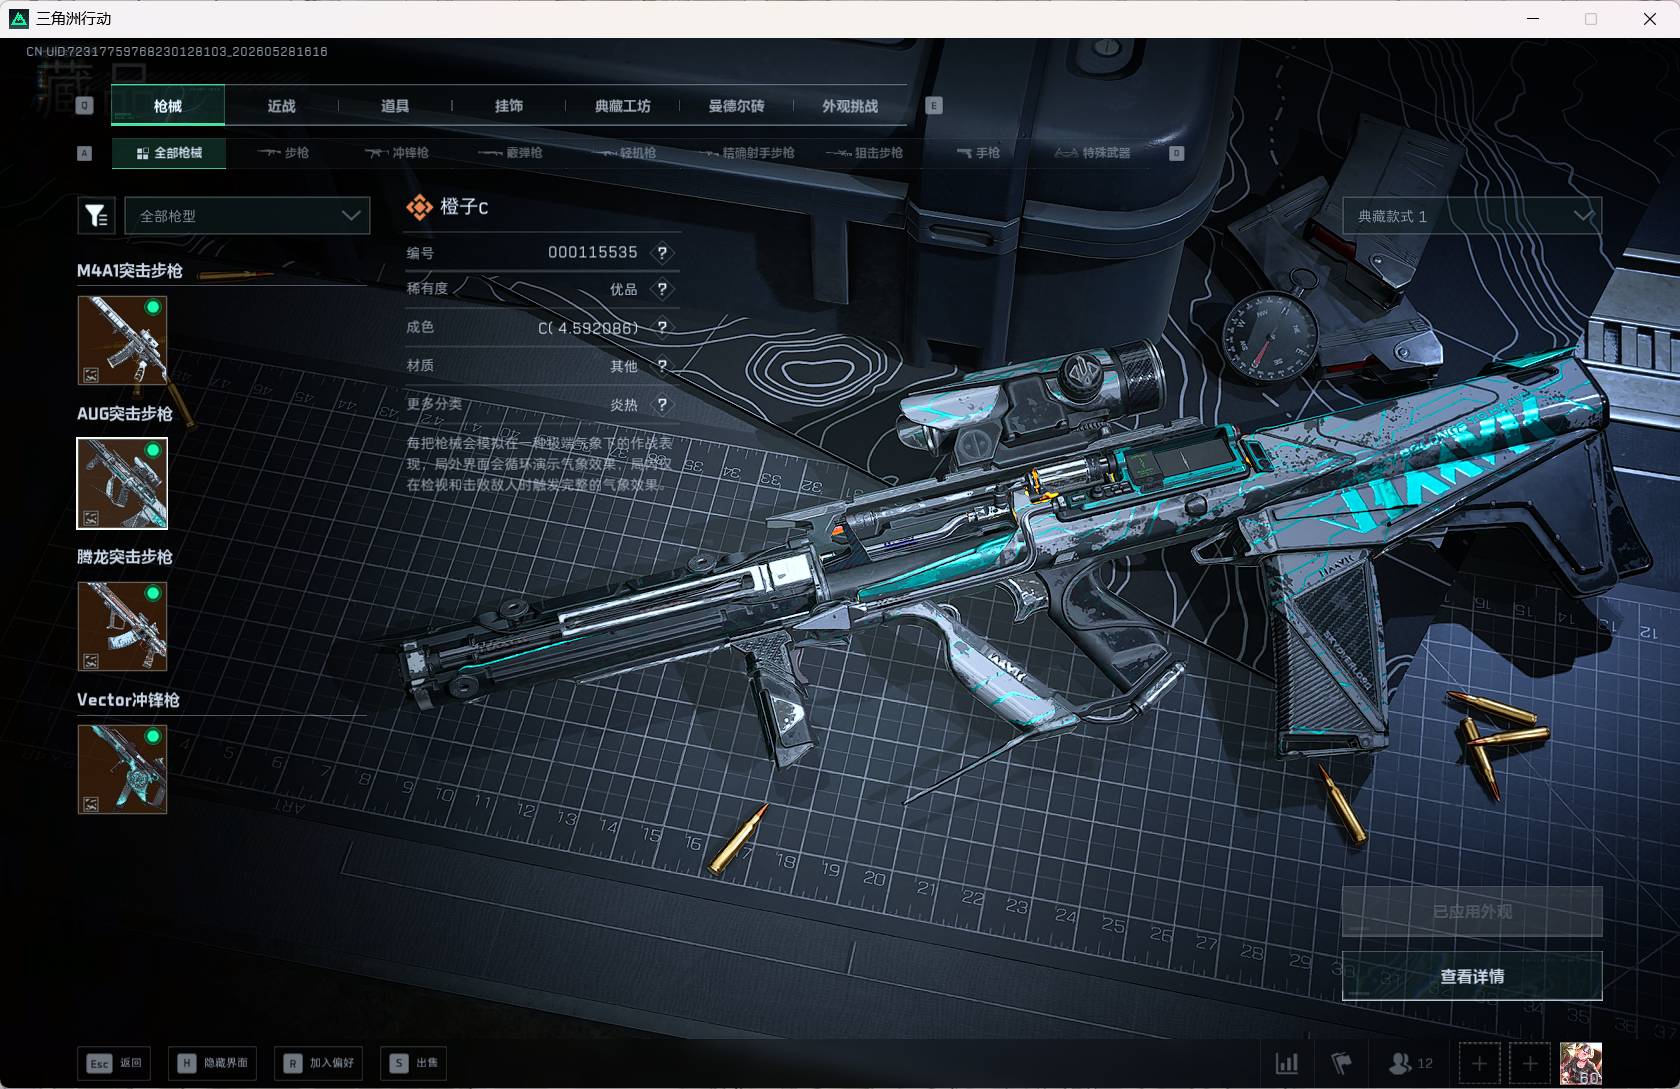Click the 查看详情 view details button
Viewport: 1680px width, 1089px height.
1472,976
